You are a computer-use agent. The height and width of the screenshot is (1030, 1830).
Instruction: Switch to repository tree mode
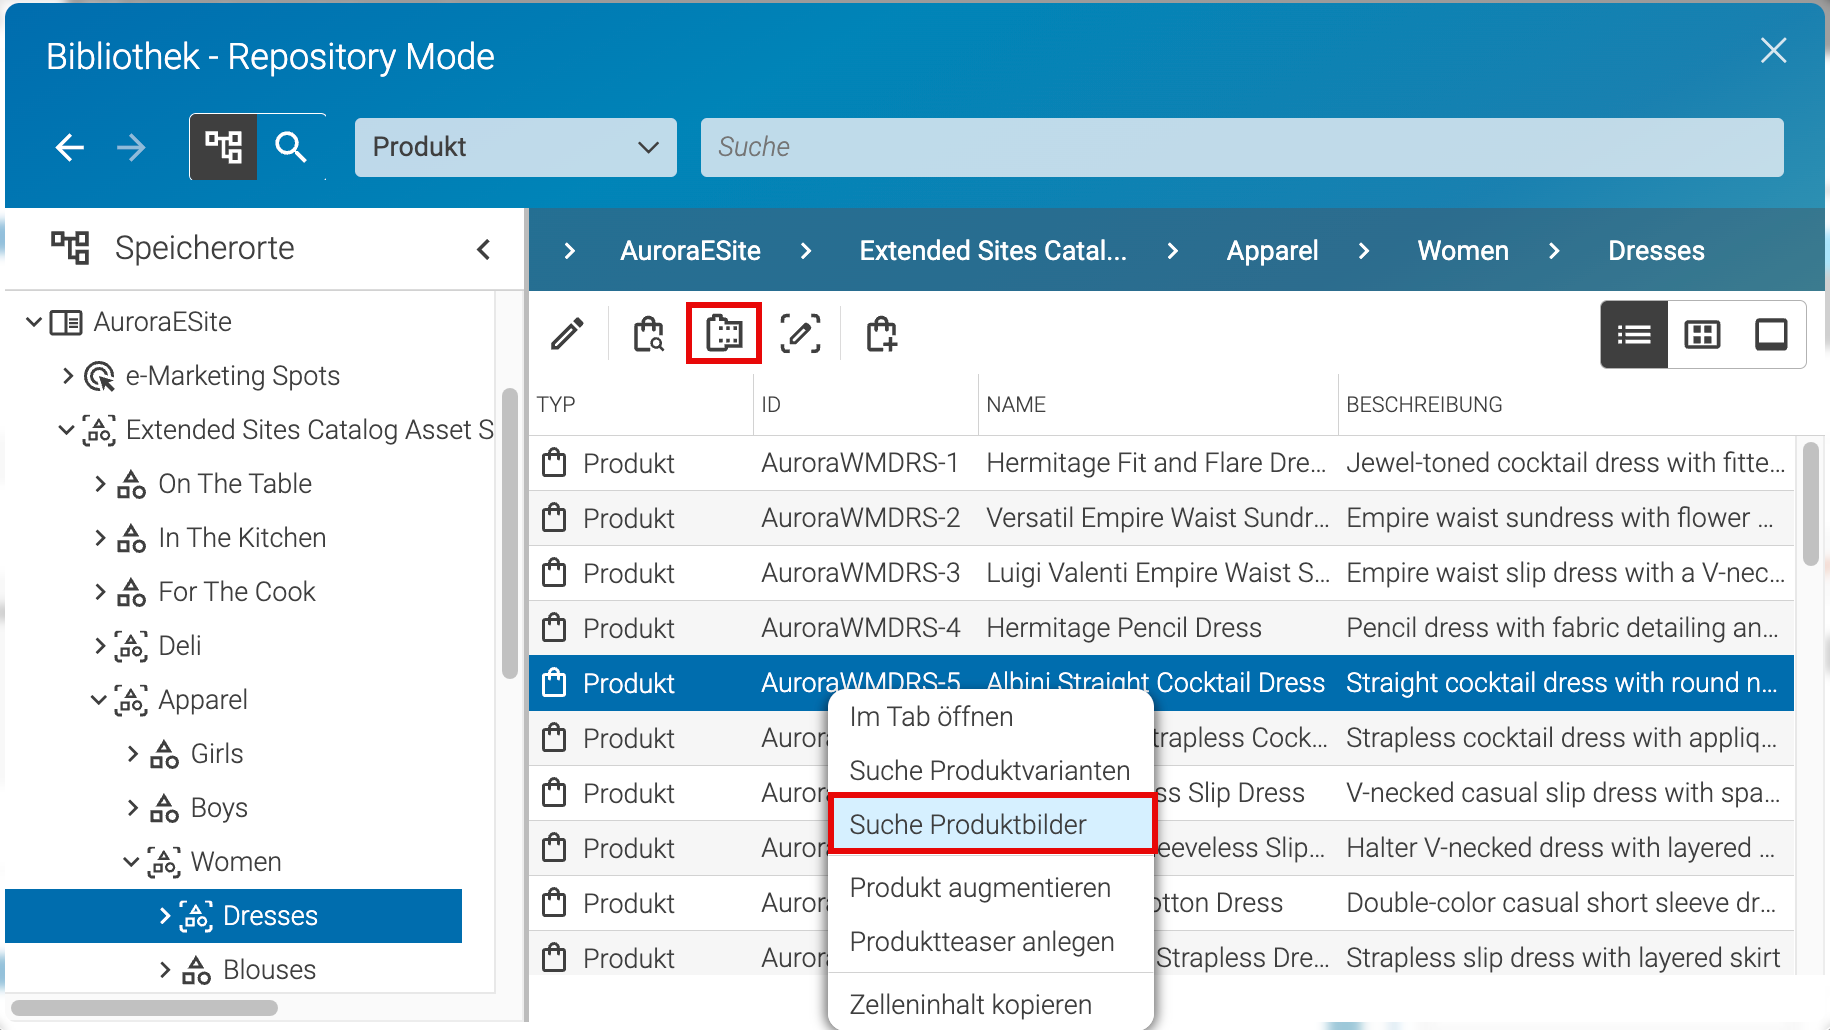pyautogui.click(x=223, y=147)
